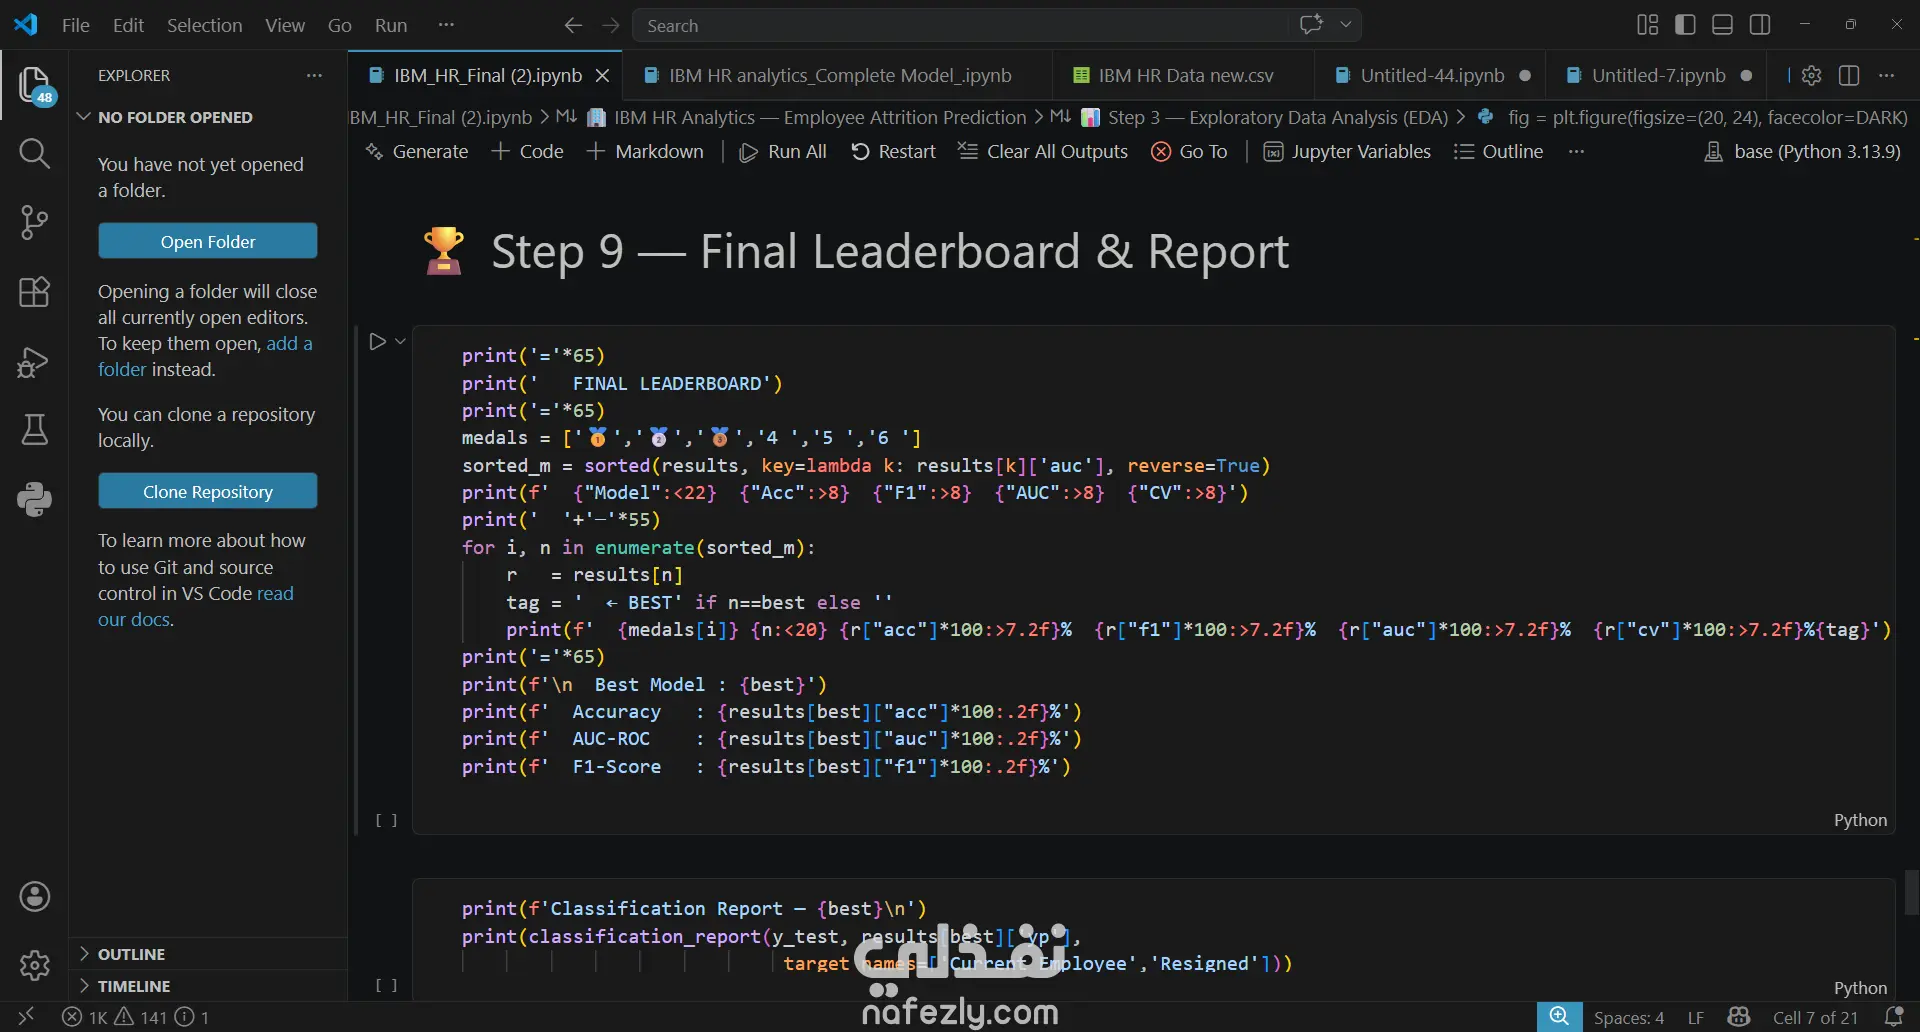Open remote window icon in status bar
The image size is (1920, 1032).
click(27, 1017)
